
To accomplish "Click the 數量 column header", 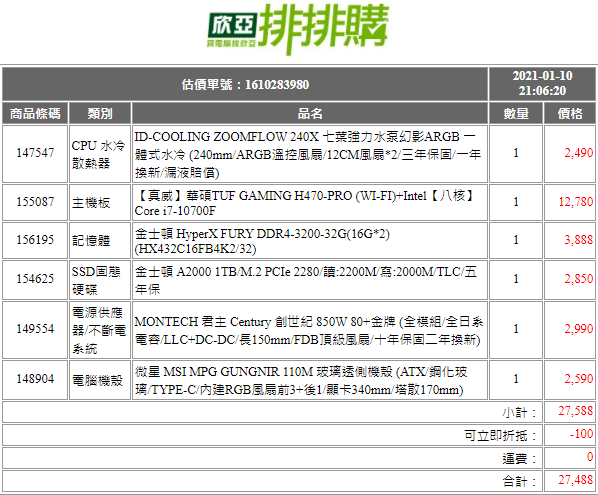I will (516, 113).
